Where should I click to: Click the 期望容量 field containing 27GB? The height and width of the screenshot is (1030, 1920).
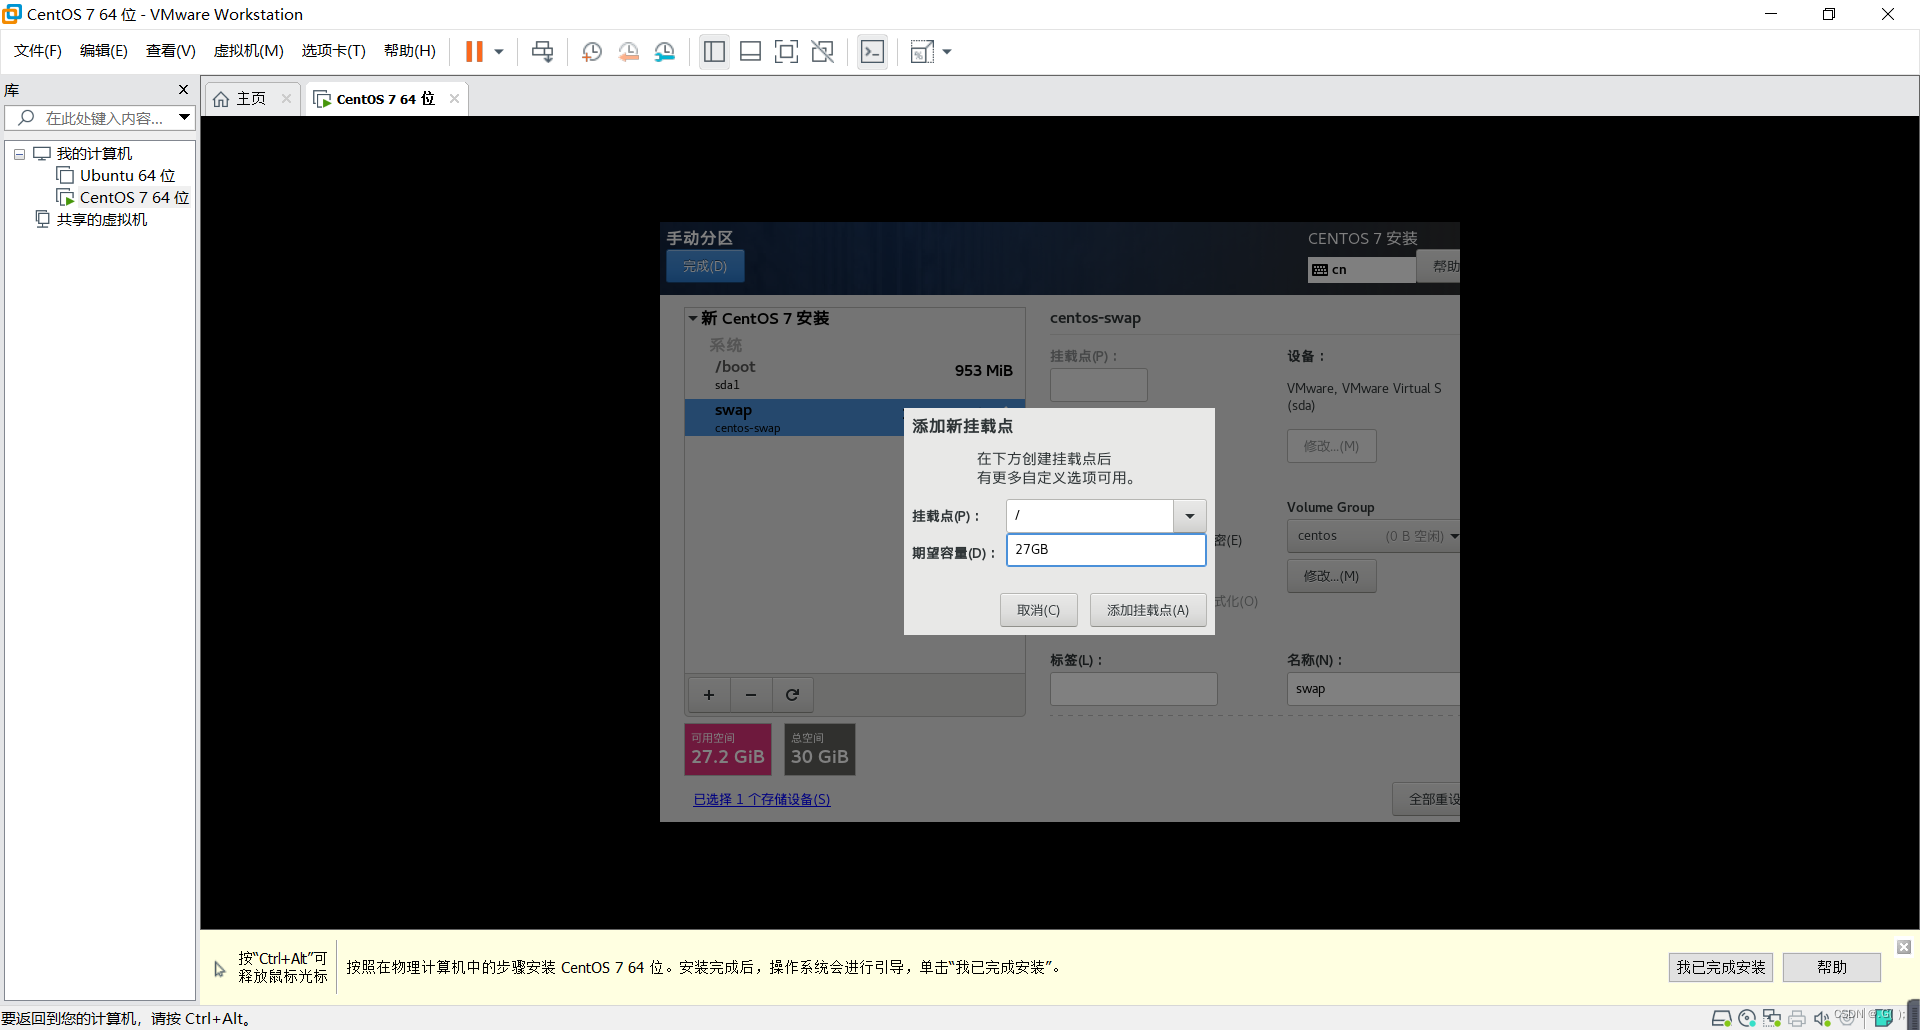[1106, 550]
